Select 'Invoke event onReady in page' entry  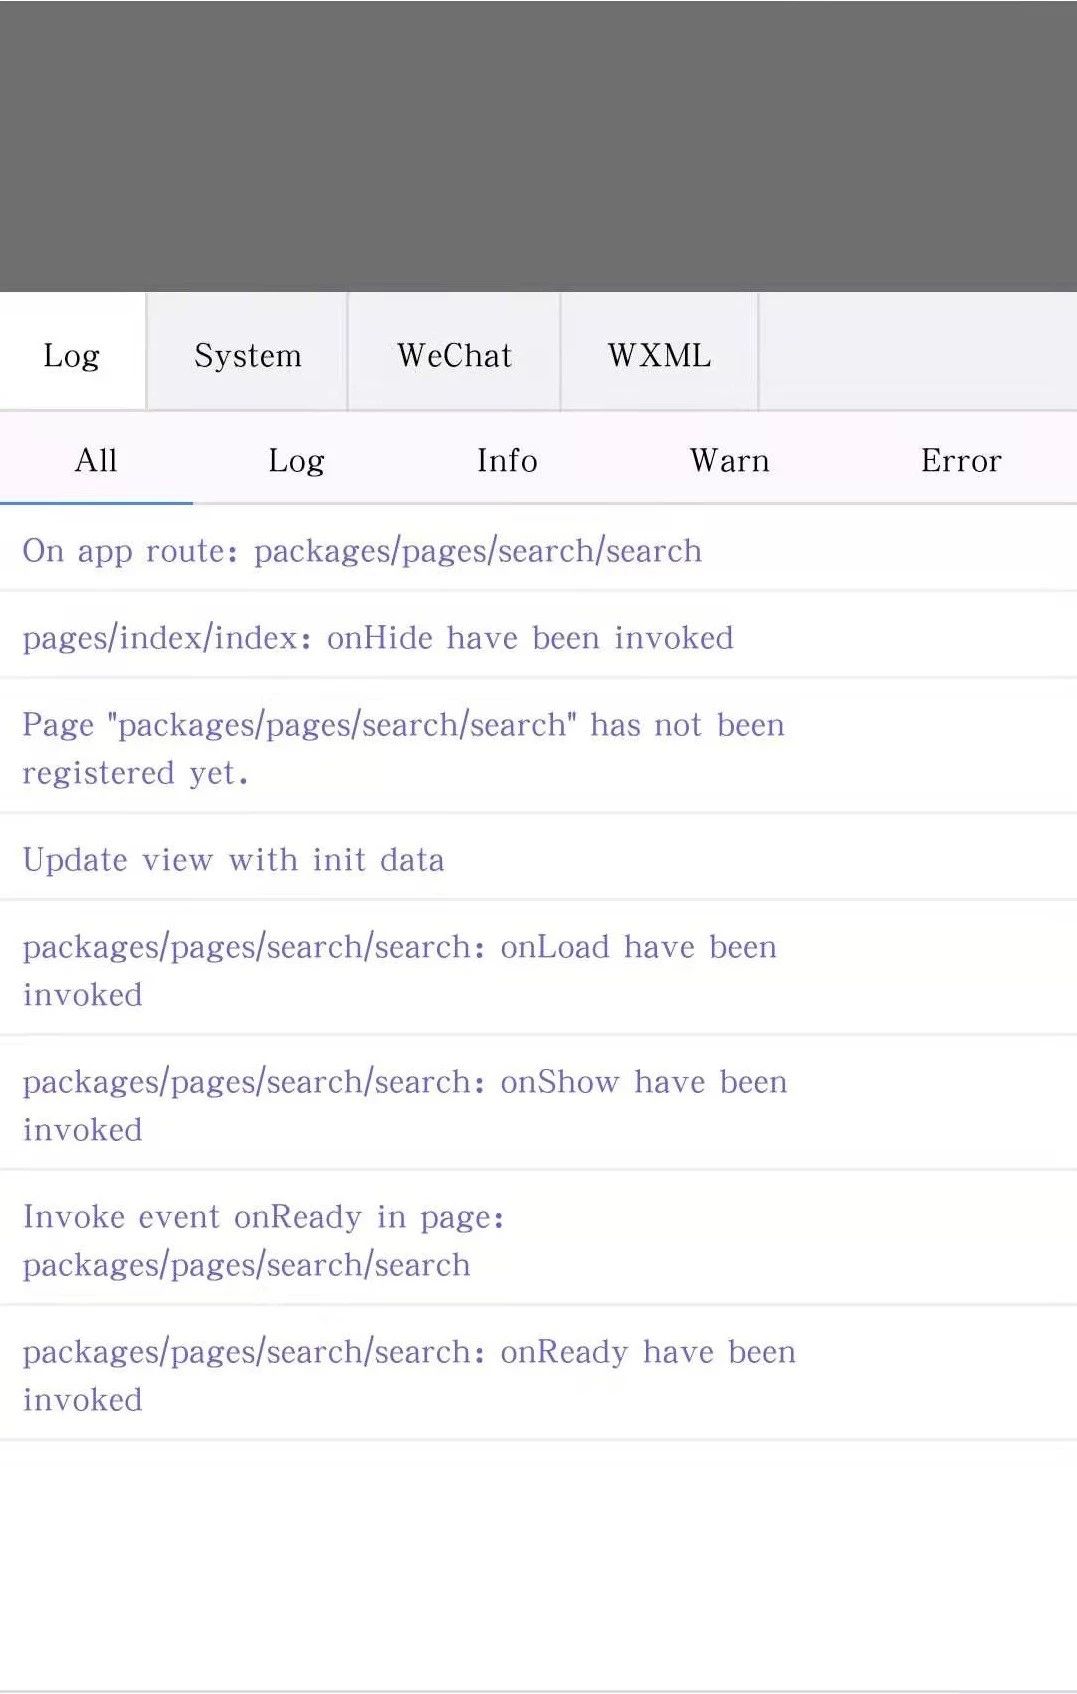coord(538,1239)
